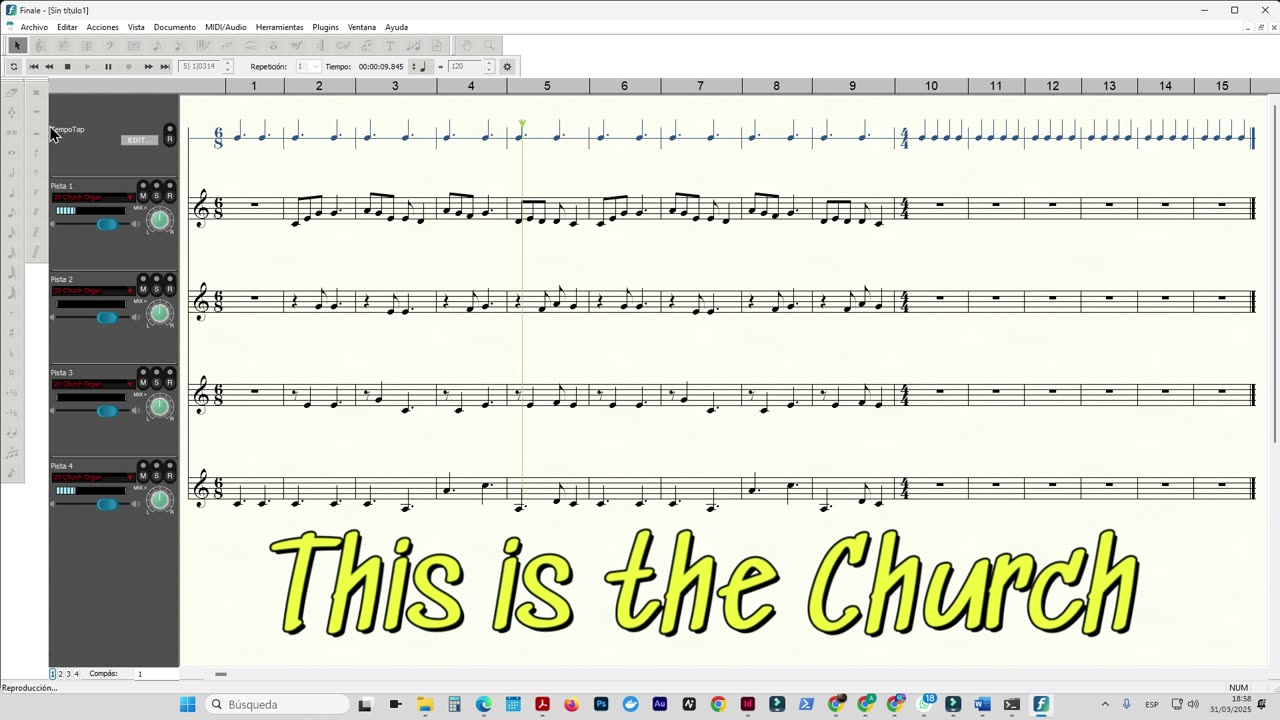Viewport: 1280px width, 720px height.
Task: Adjust Pista 1 volume slider
Action: pos(107,224)
